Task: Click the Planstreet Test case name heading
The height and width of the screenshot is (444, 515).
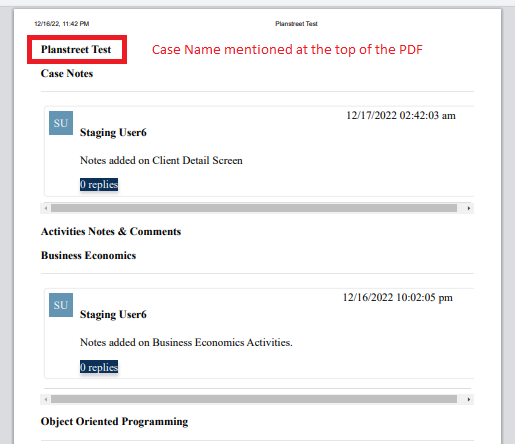Action: tap(76, 49)
